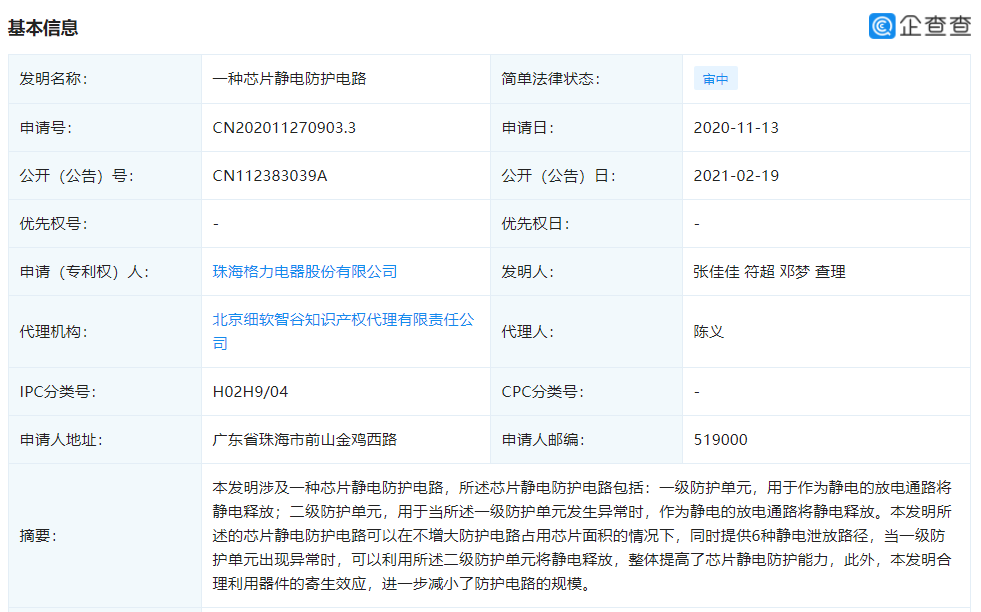This screenshot has width=981, height=612.
Task: Select inventors 张佳佳 符超 邓梦 查理
Action: [769, 272]
